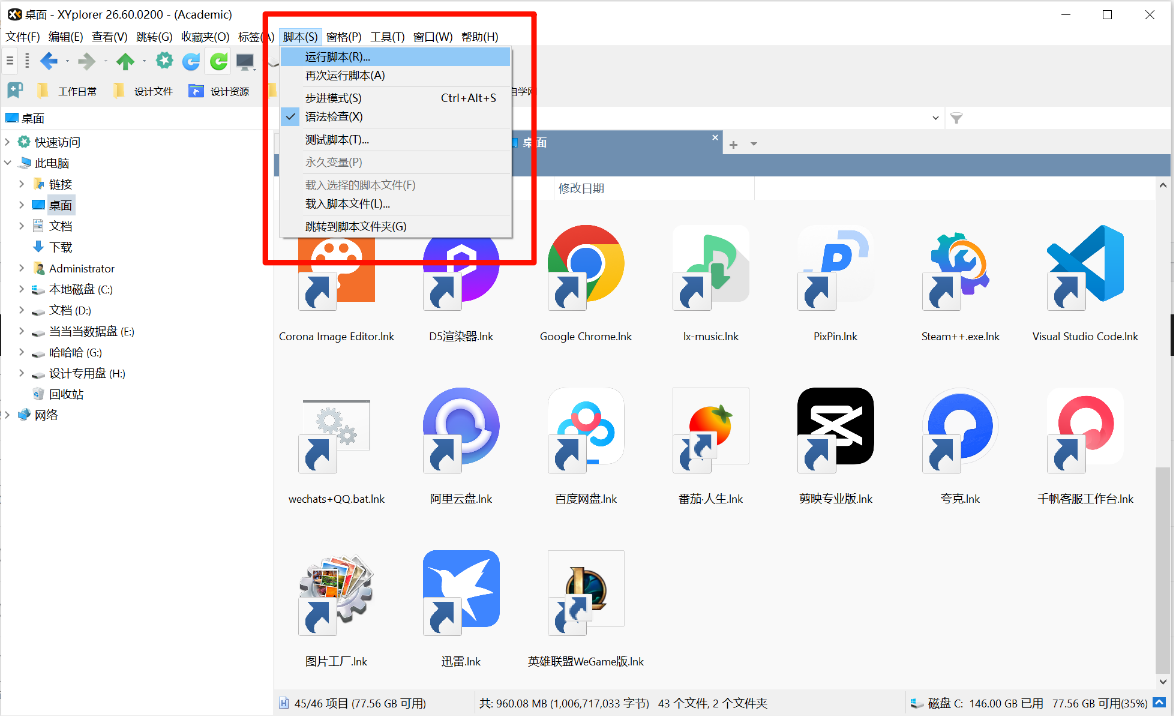Toggle 步进模式(S) step mode
The image size is (1174, 716).
coord(395,98)
